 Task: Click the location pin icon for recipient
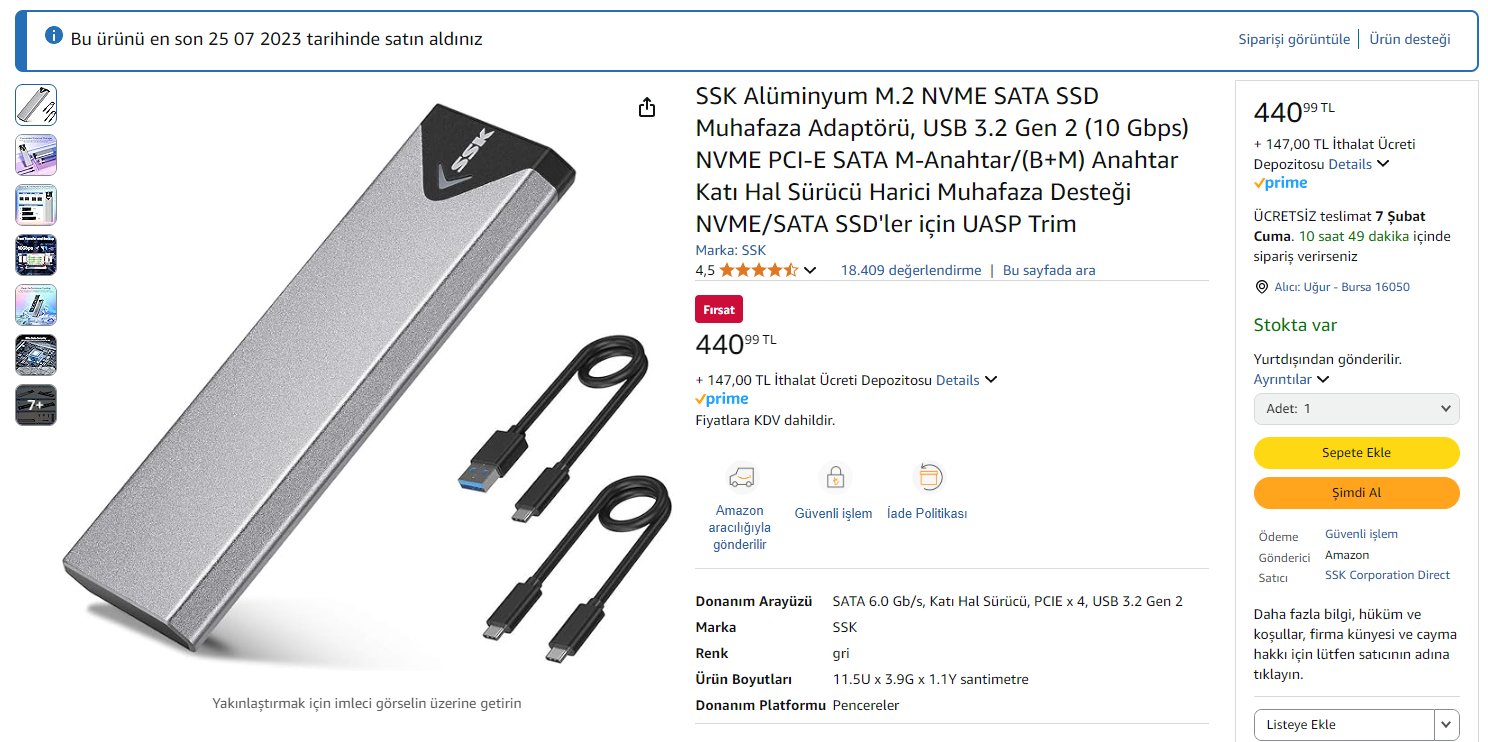pos(1261,287)
